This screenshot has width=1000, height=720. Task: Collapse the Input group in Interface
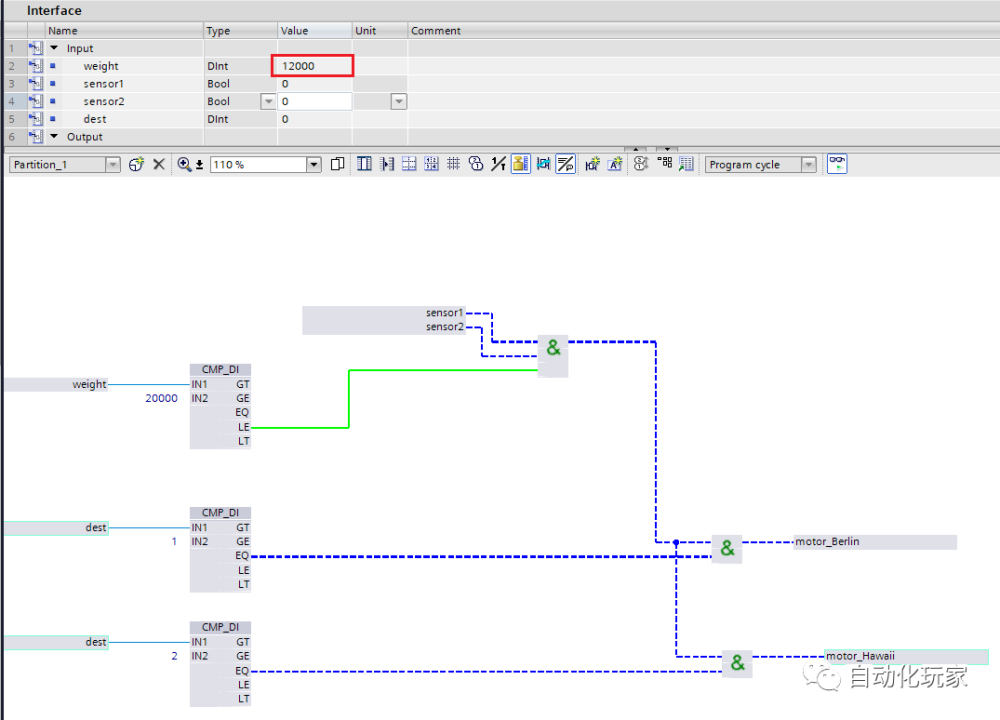[54, 48]
